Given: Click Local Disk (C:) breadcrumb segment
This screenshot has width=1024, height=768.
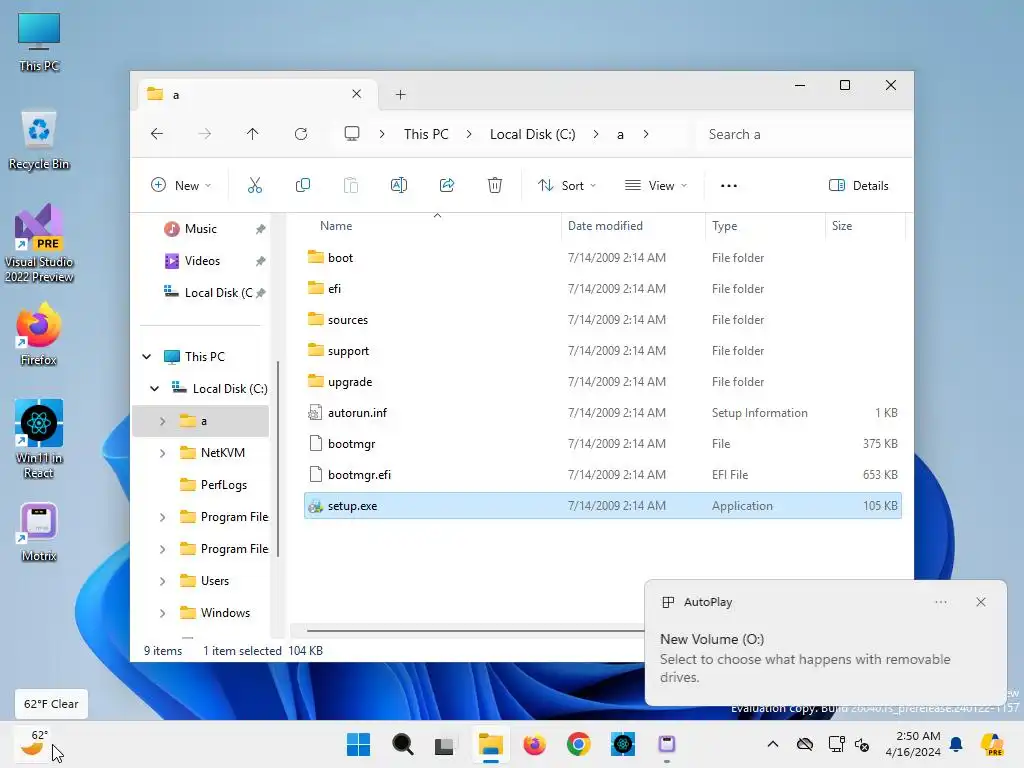Looking at the screenshot, I should (532, 134).
